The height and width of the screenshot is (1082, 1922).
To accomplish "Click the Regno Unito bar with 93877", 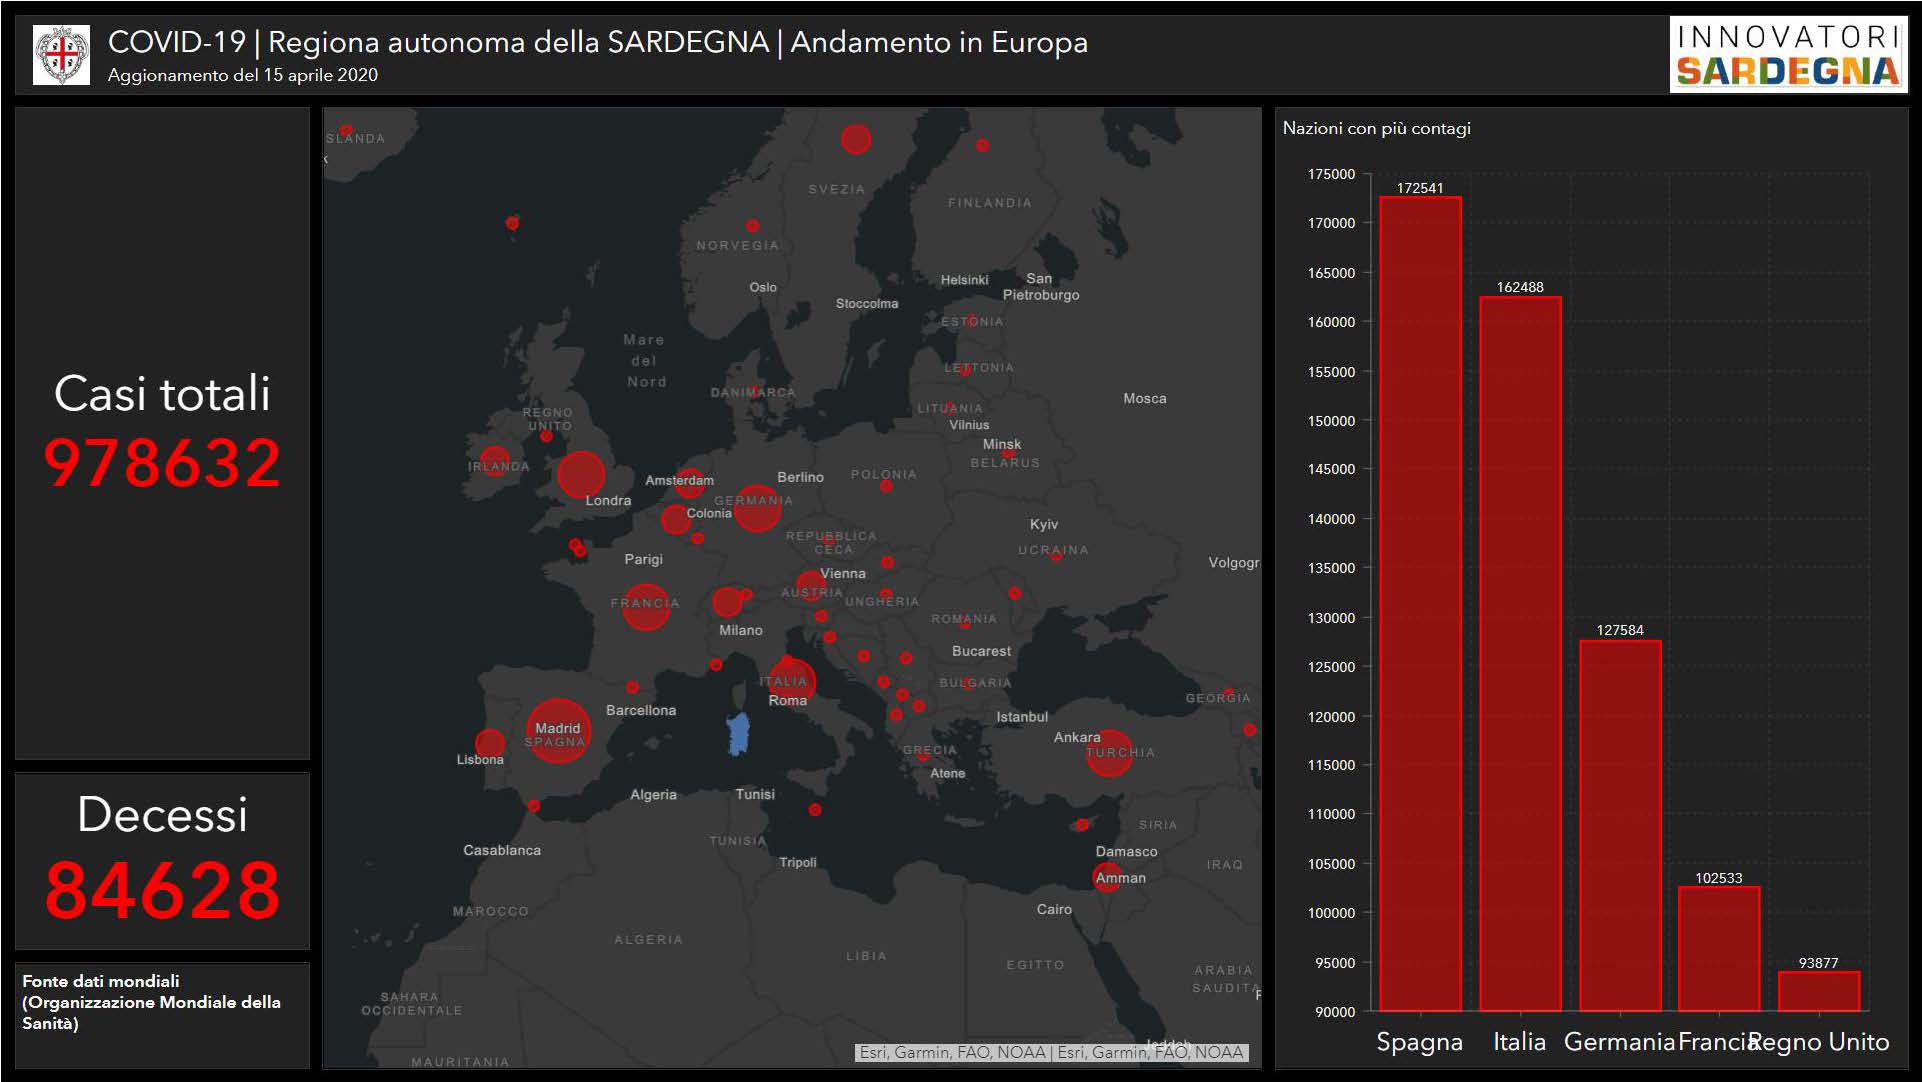I will [x=1818, y=991].
